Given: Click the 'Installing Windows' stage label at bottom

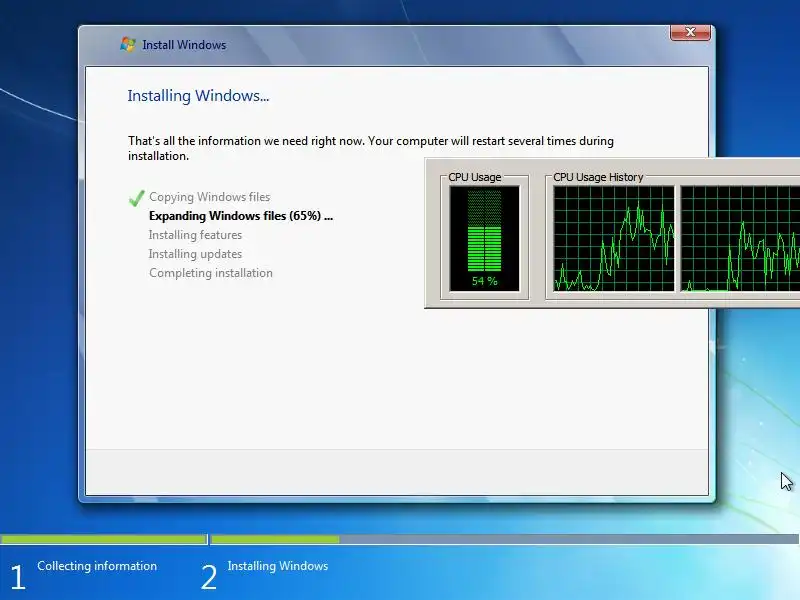Looking at the screenshot, I should tap(278, 566).
